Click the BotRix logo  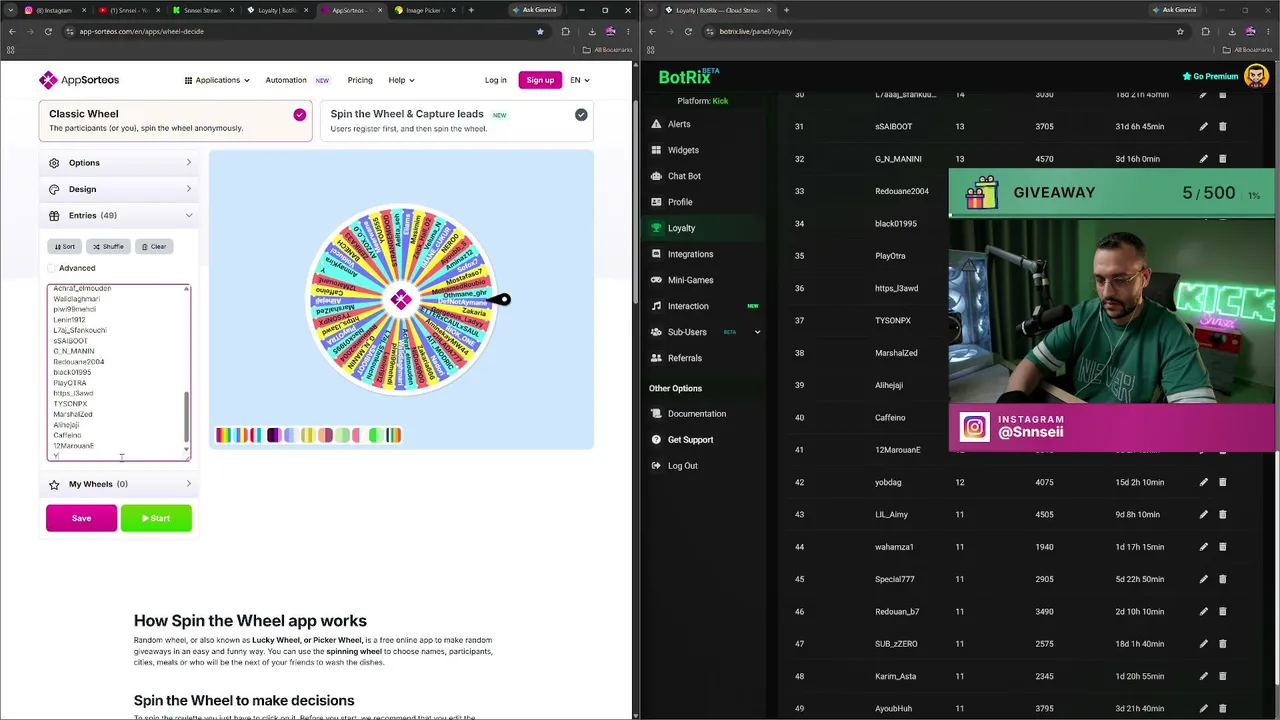[x=689, y=76]
